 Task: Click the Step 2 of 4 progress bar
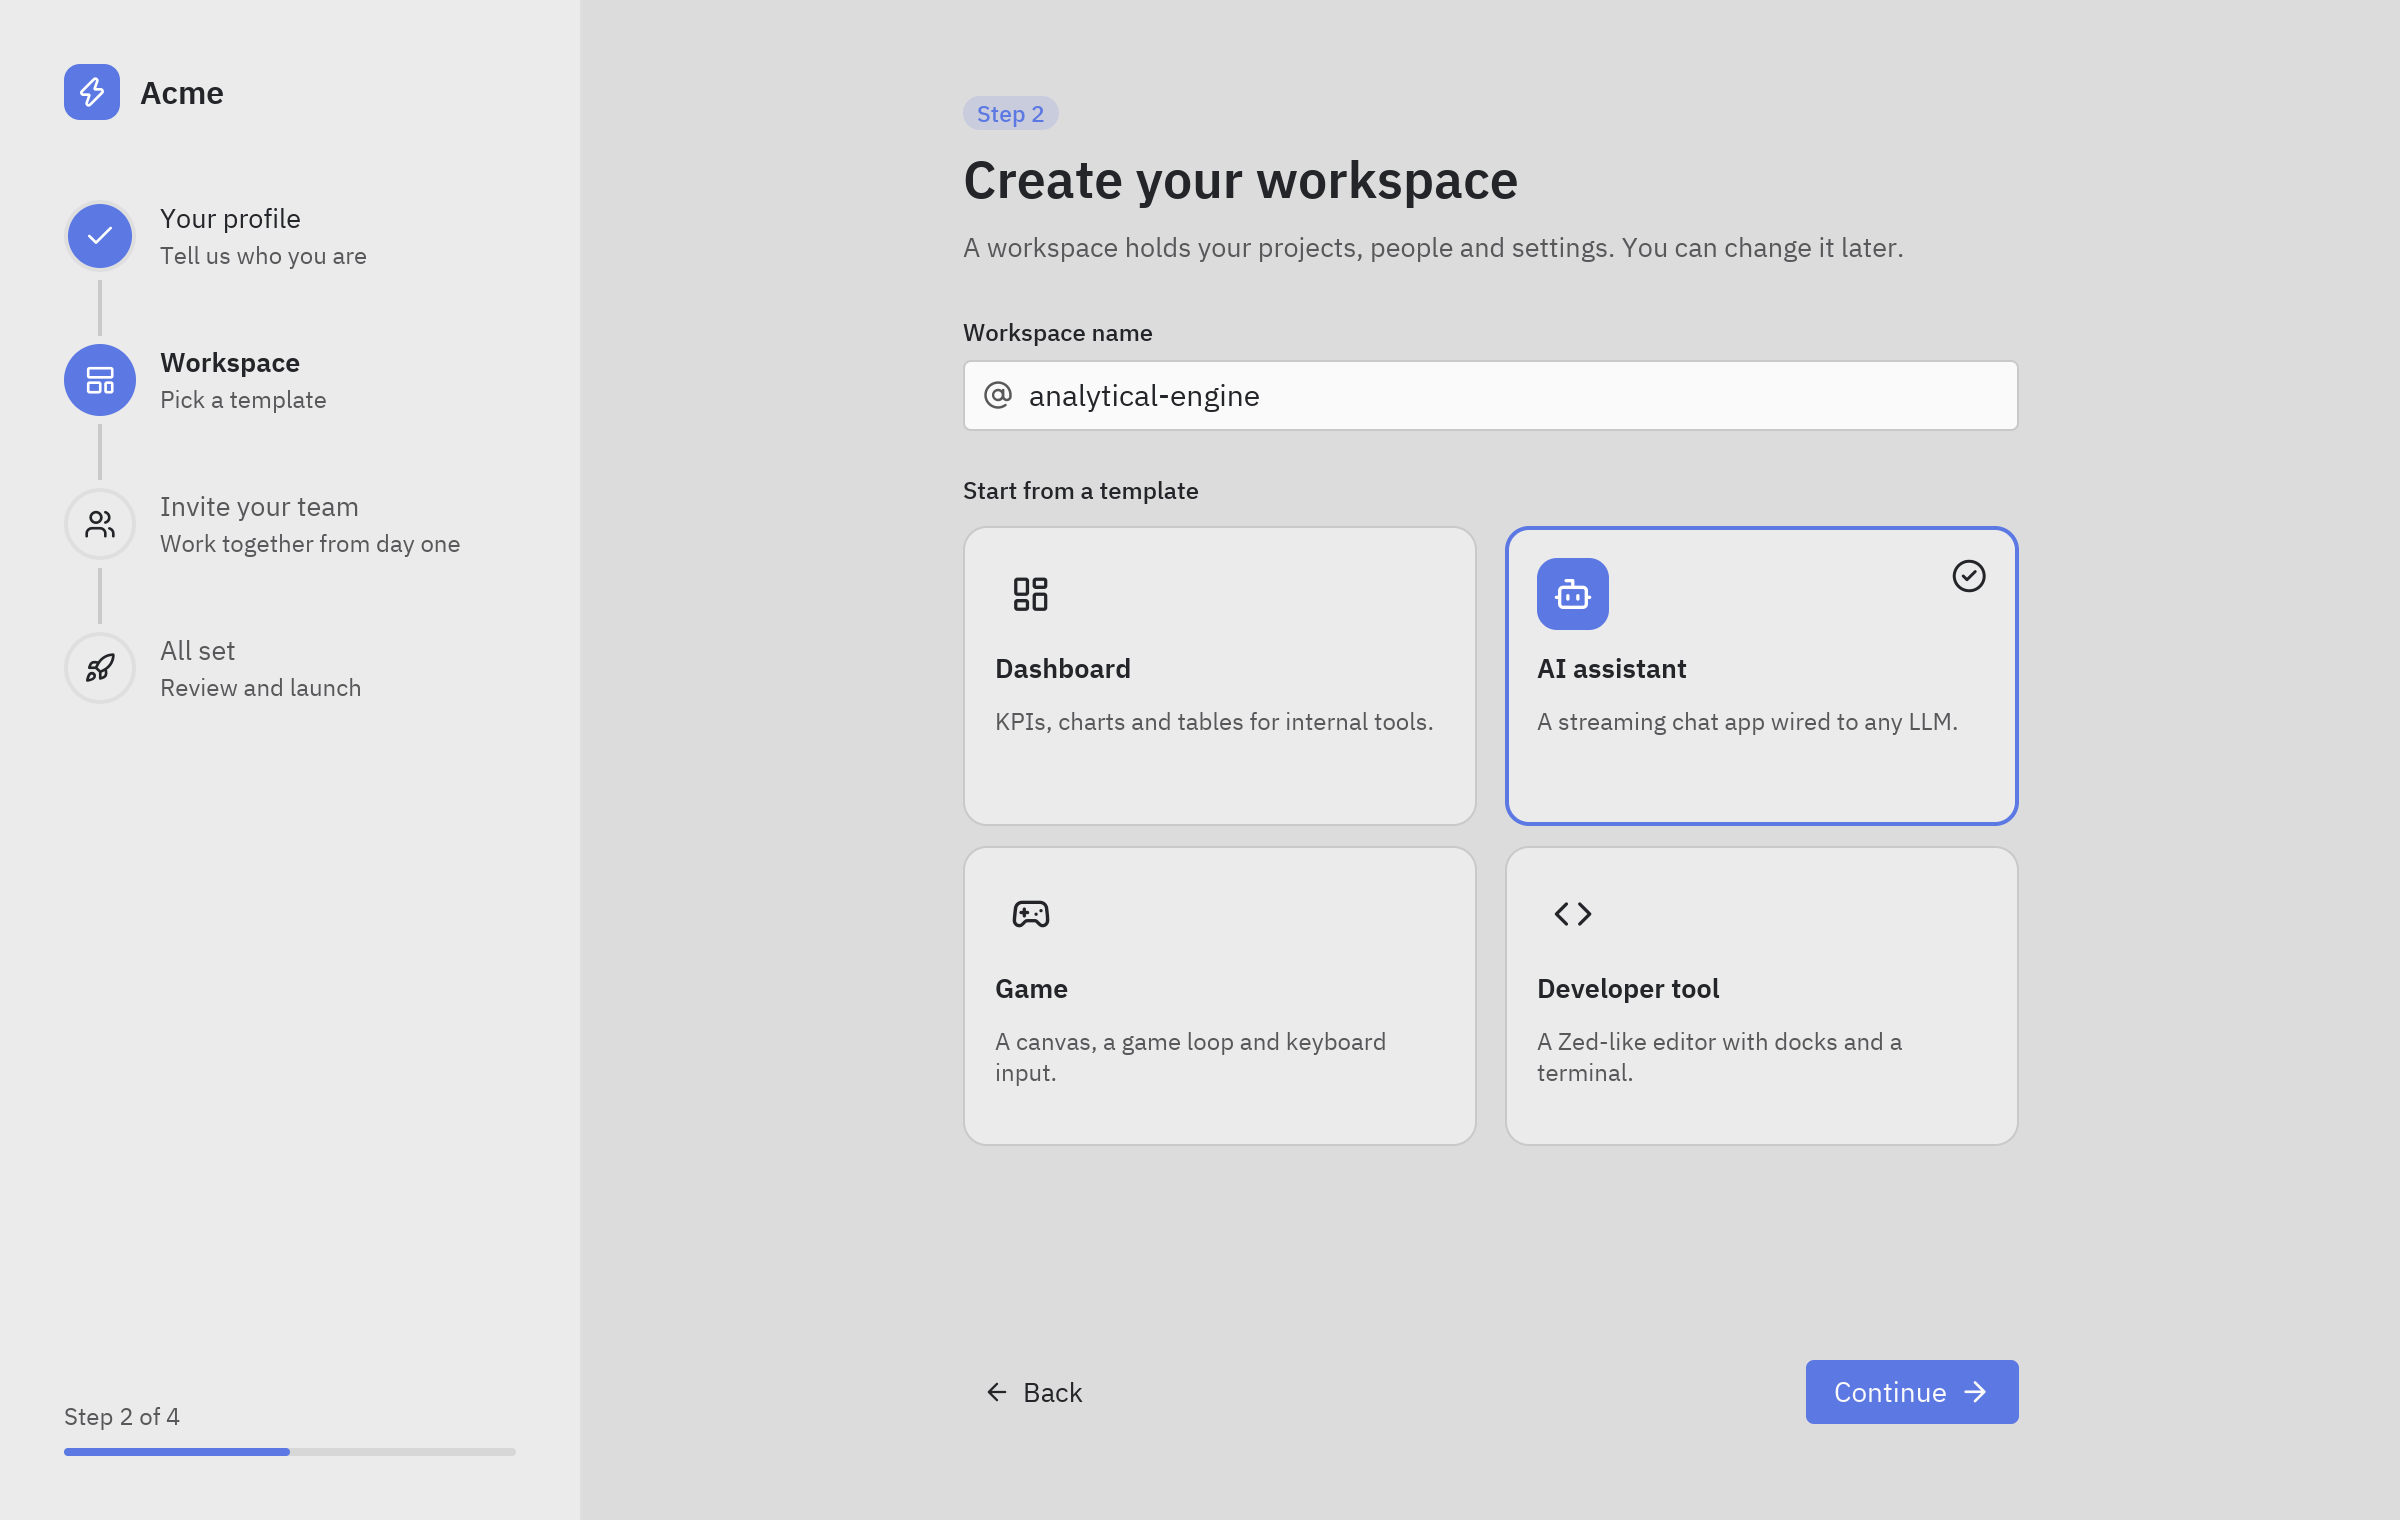click(x=290, y=1452)
